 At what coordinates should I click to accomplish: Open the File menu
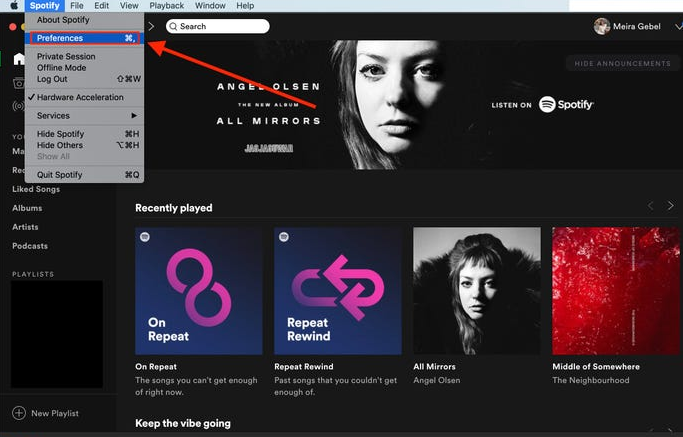pos(77,6)
